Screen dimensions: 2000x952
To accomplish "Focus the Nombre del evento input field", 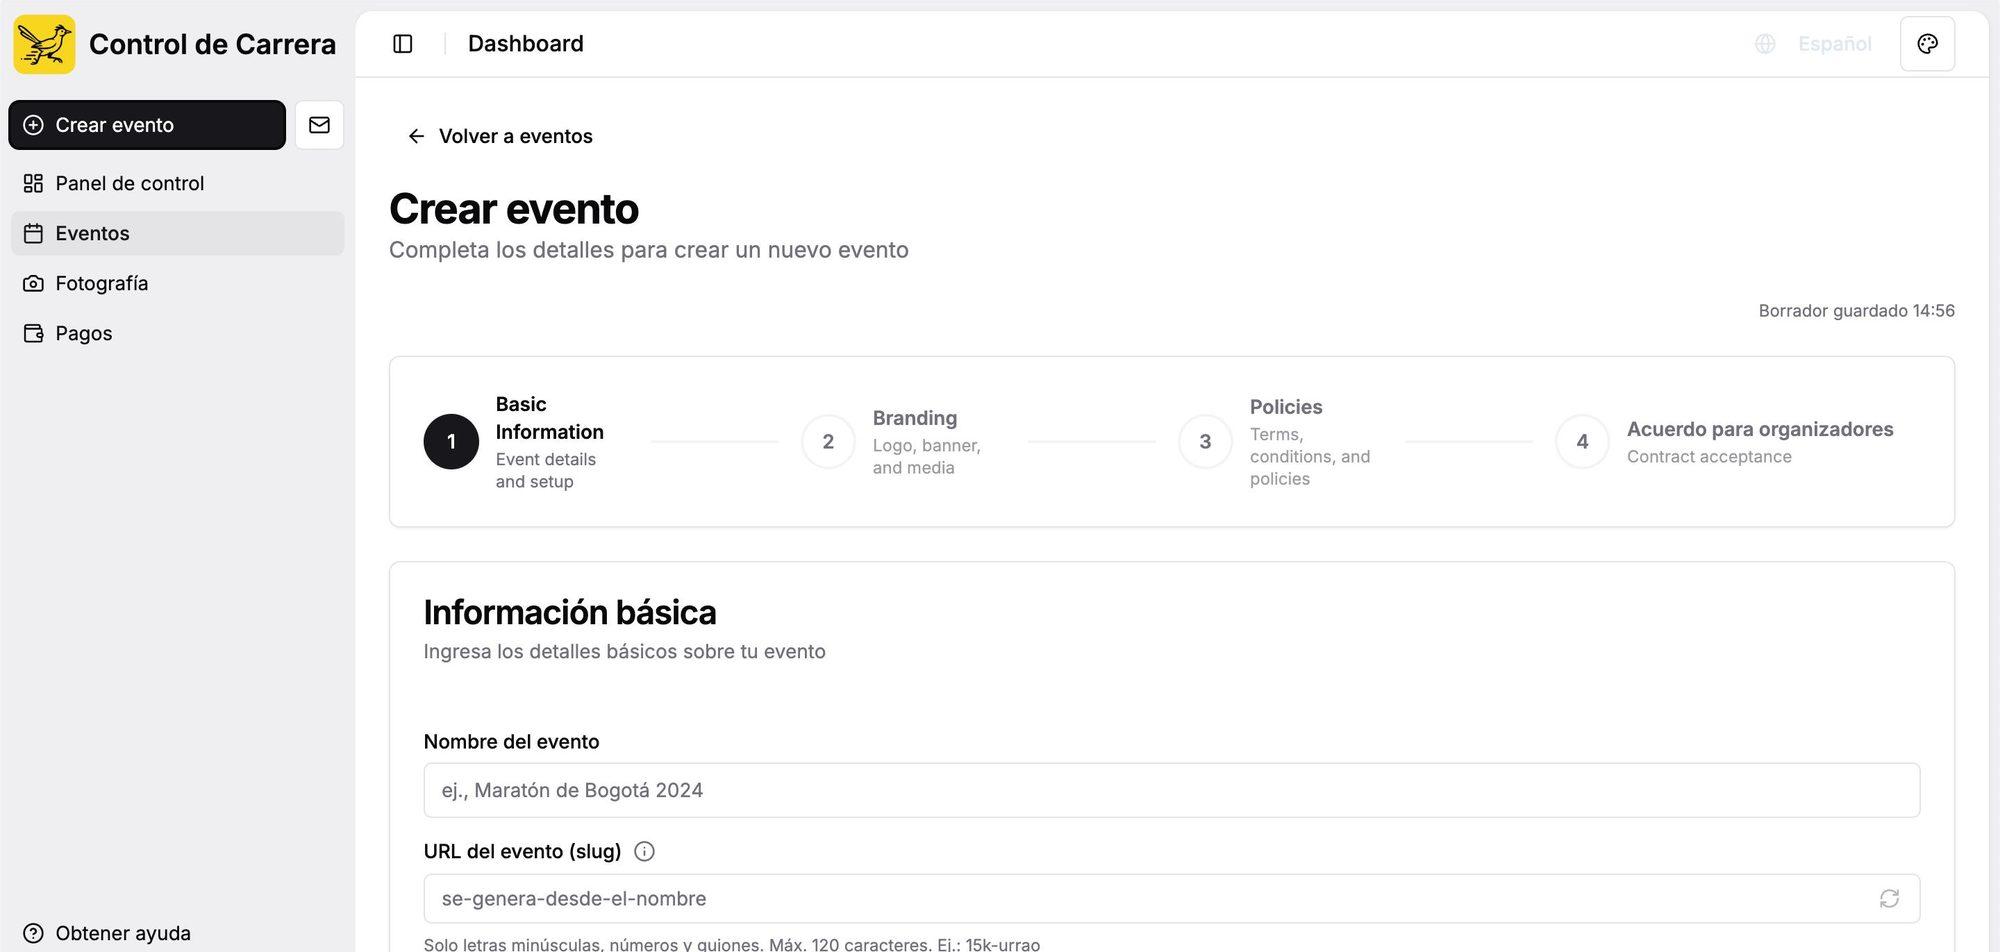I will tap(1171, 790).
